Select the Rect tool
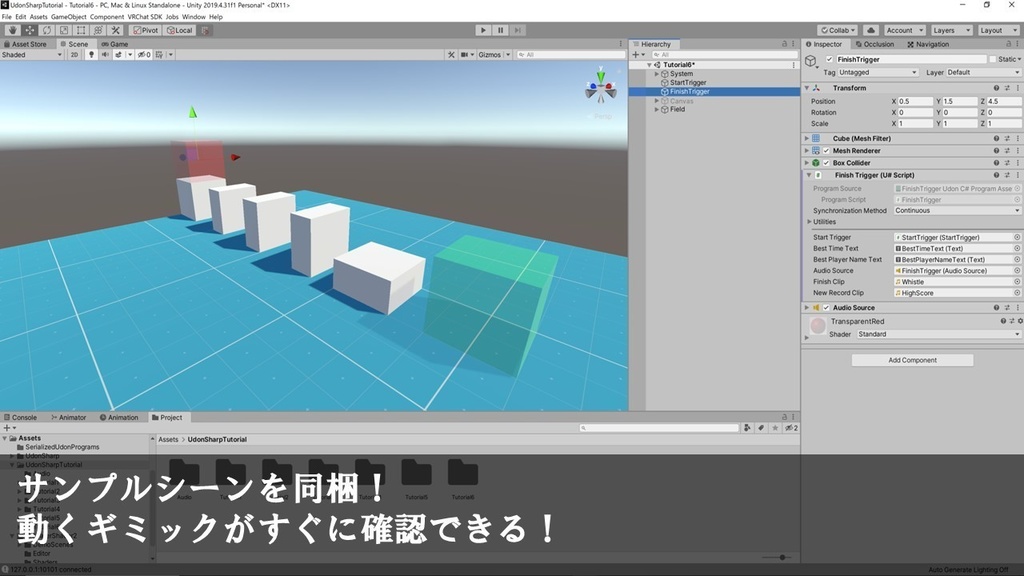The height and width of the screenshot is (576, 1024). (81, 31)
